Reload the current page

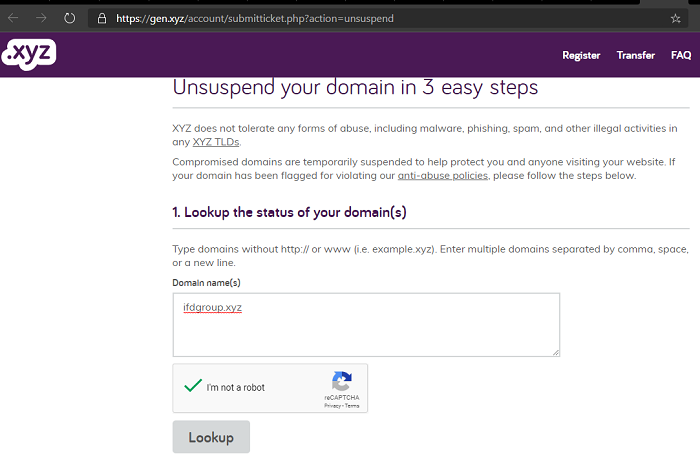[69, 18]
